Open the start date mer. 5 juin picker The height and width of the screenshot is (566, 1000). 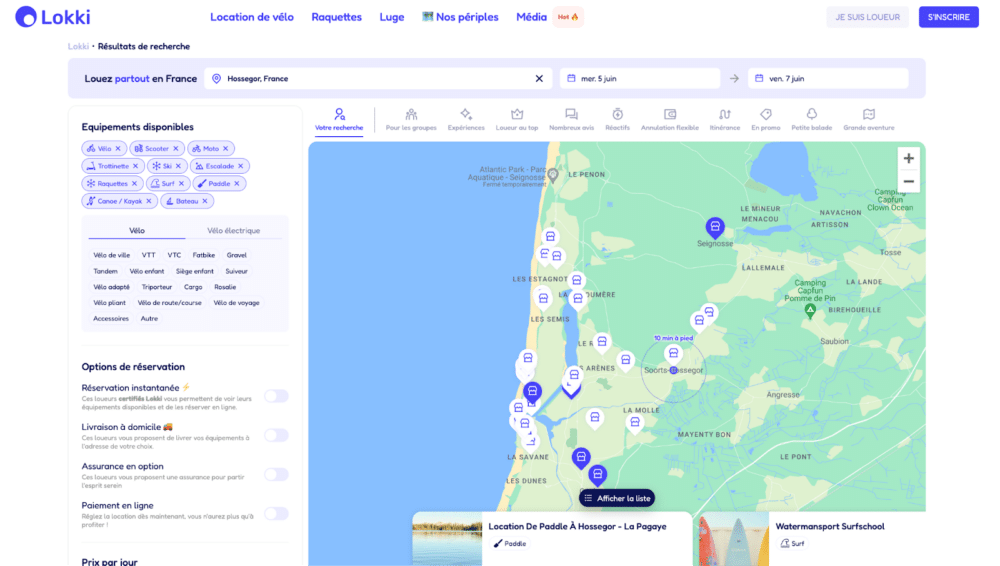(x=640, y=78)
